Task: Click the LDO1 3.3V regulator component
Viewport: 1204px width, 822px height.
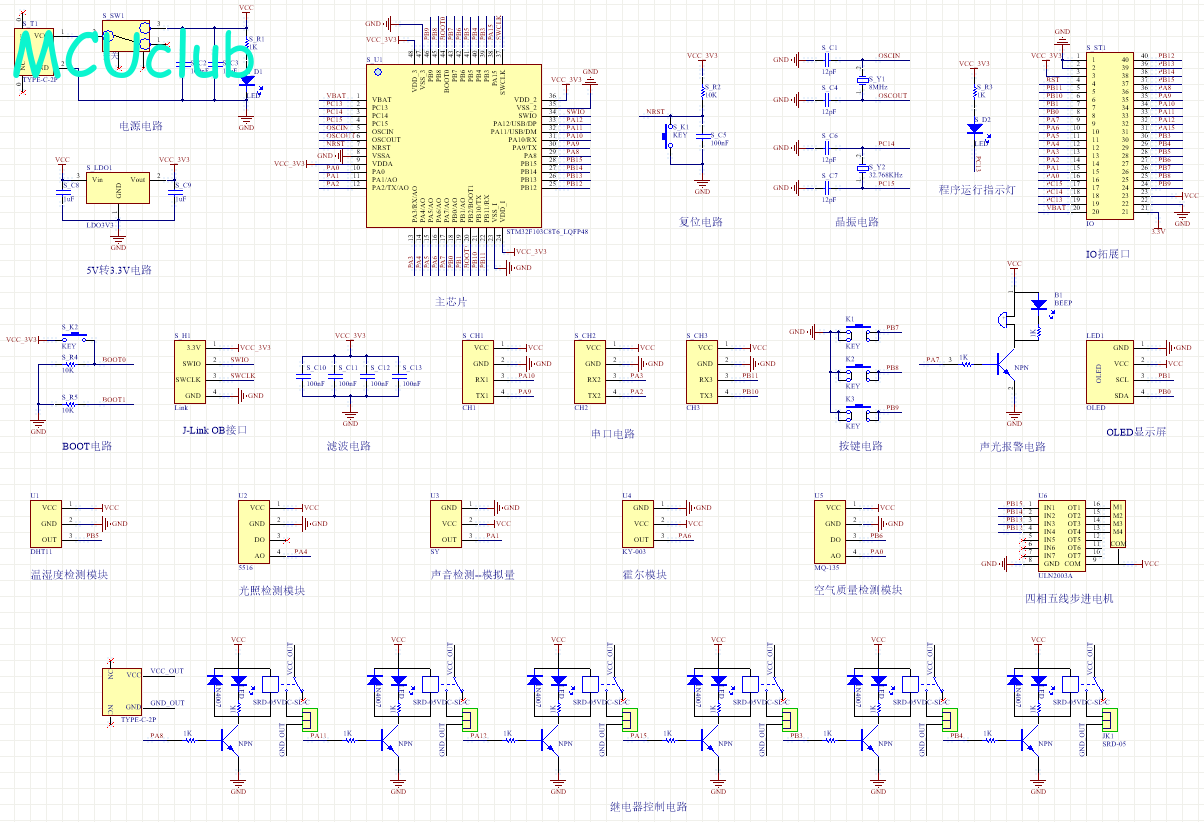Action: pyautogui.click(x=119, y=188)
